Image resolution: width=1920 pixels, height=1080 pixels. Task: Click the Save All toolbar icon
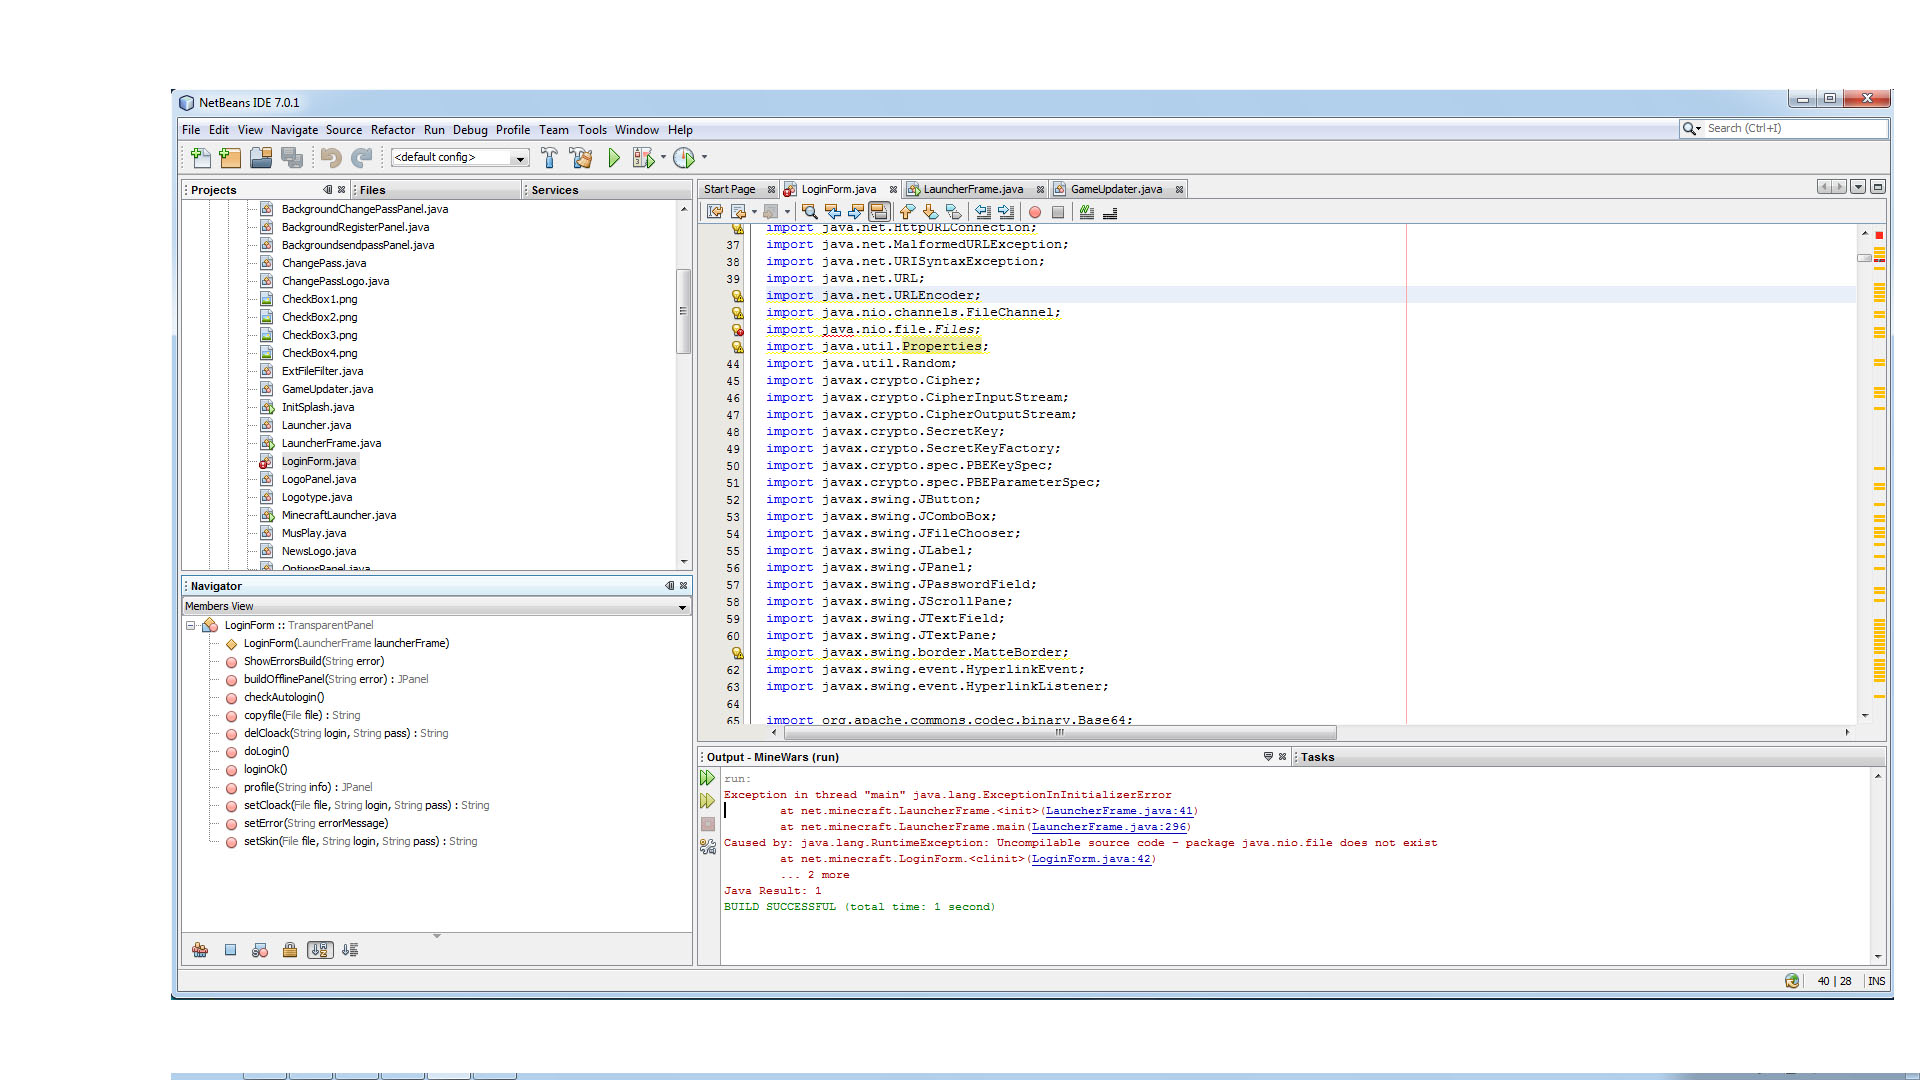(292, 157)
